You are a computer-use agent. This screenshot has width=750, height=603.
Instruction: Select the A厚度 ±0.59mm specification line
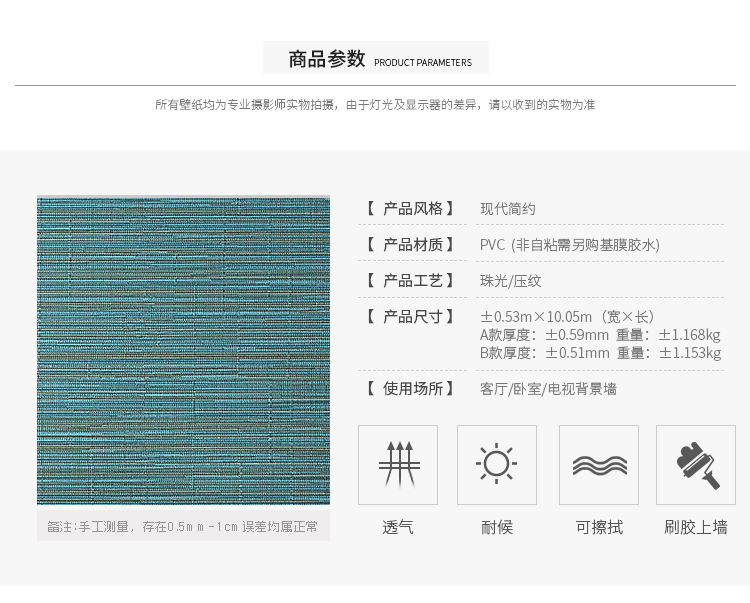(x=600, y=335)
